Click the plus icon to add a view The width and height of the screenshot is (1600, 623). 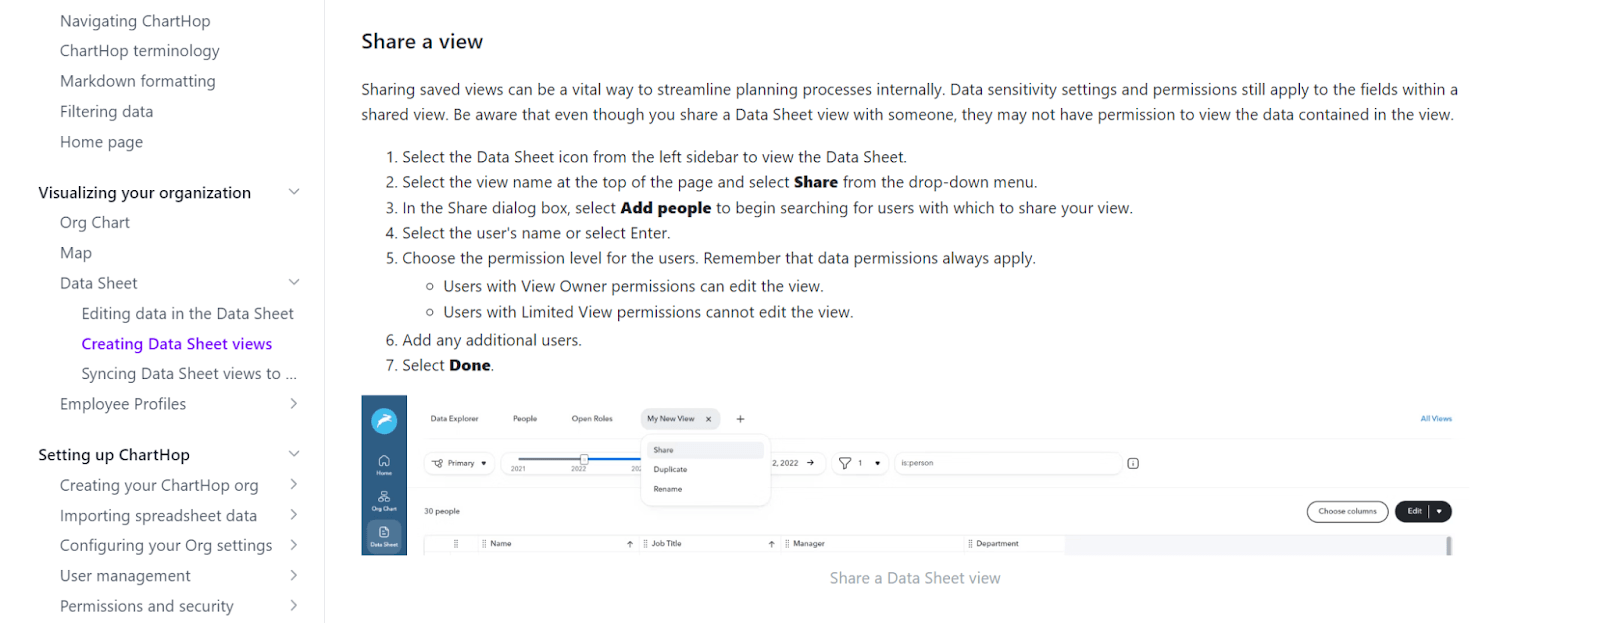coord(740,419)
